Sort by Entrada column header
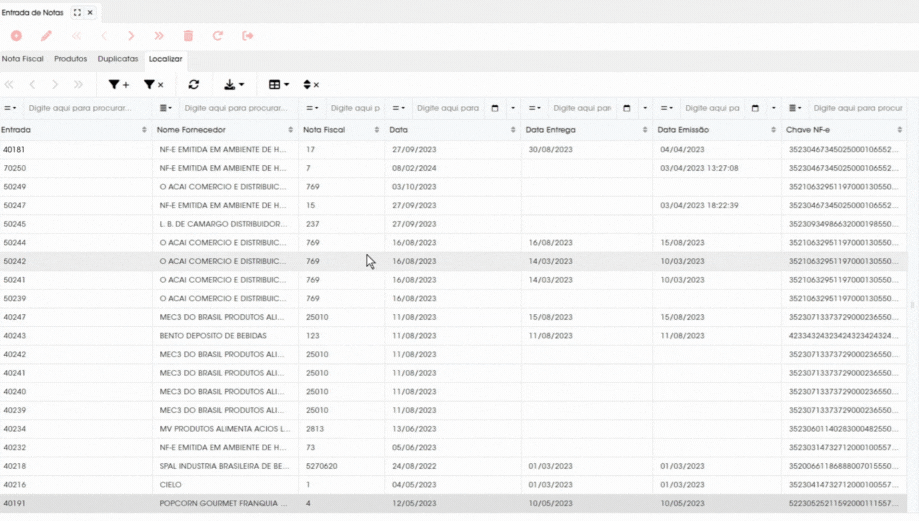 pyautogui.click(x=75, y=130)
